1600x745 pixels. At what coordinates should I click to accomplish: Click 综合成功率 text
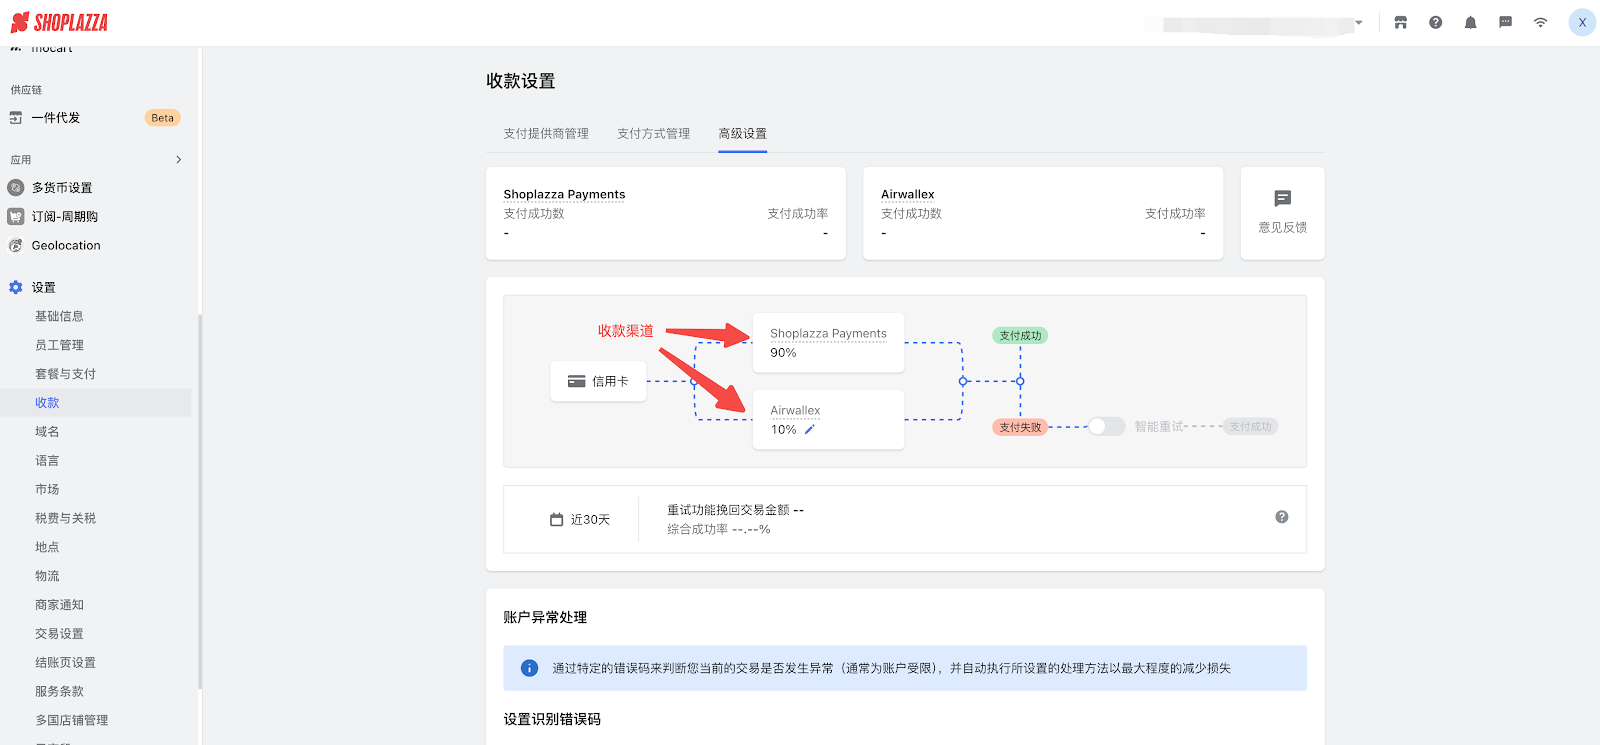697,530
